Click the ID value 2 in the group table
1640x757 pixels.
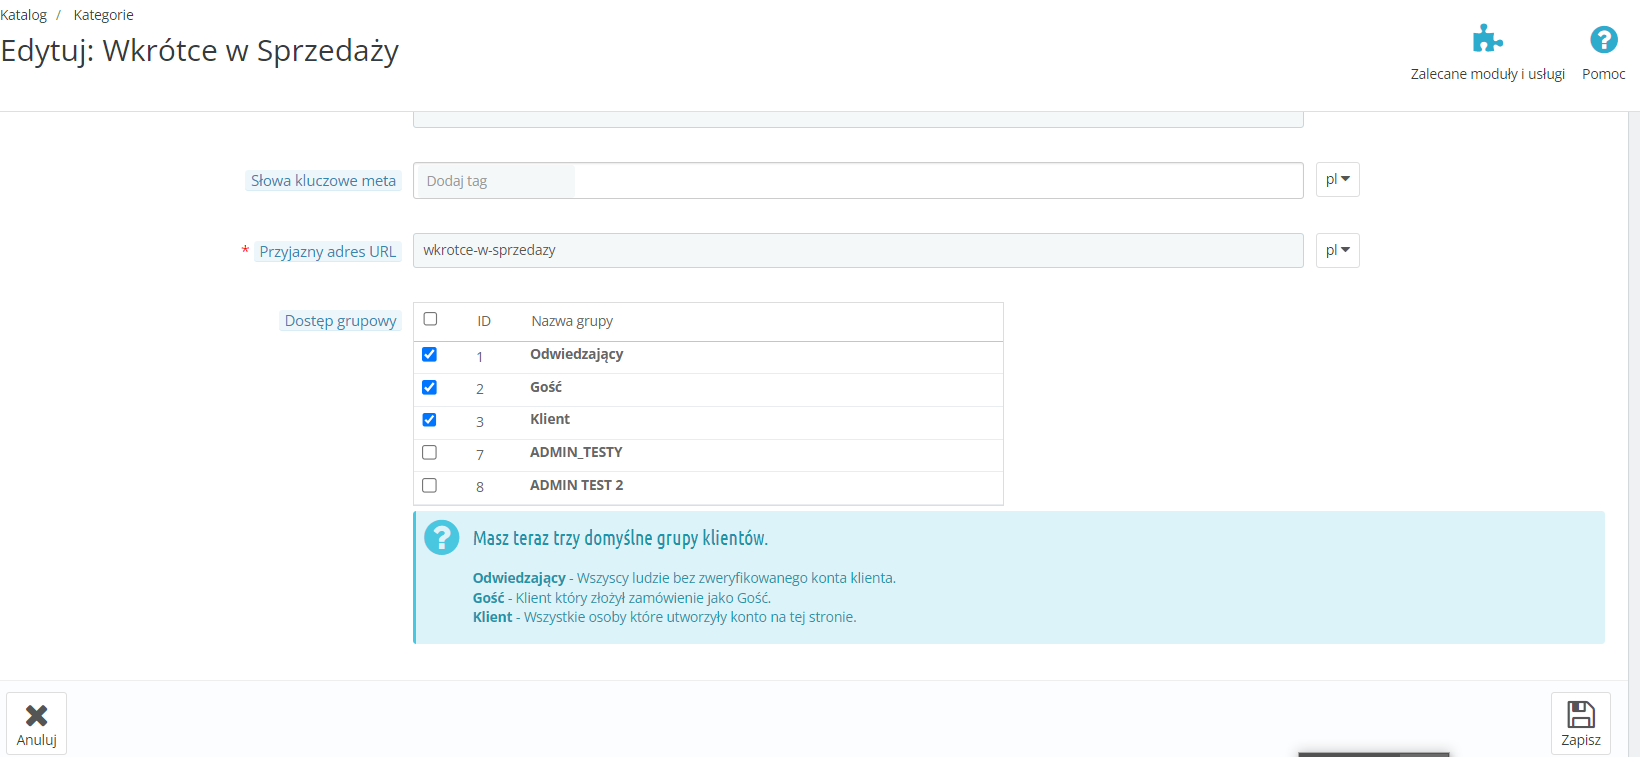point(480,389)
